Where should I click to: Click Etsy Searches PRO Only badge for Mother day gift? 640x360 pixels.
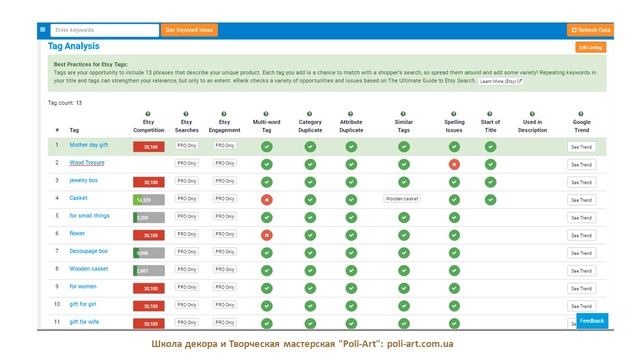187,145
